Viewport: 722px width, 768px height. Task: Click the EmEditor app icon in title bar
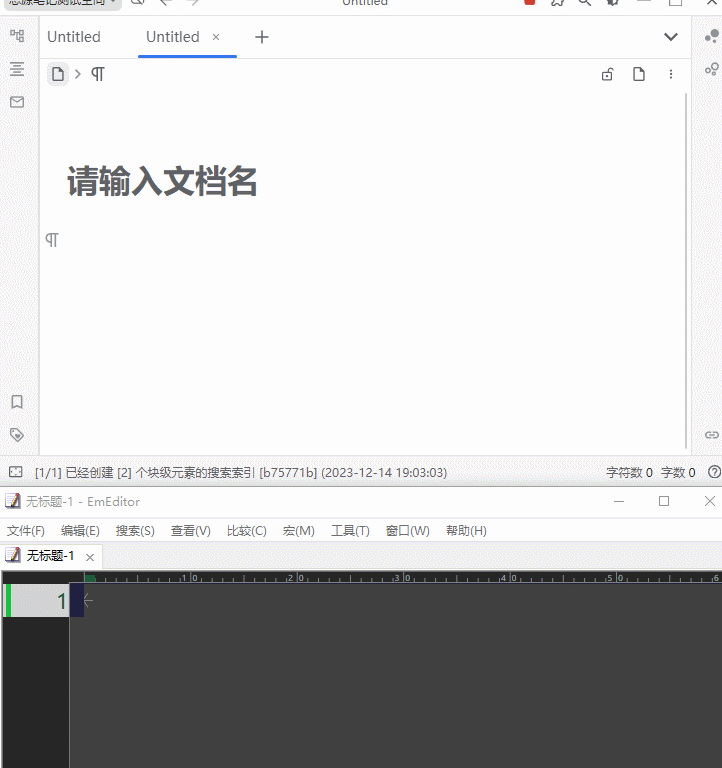pos(13,501)
